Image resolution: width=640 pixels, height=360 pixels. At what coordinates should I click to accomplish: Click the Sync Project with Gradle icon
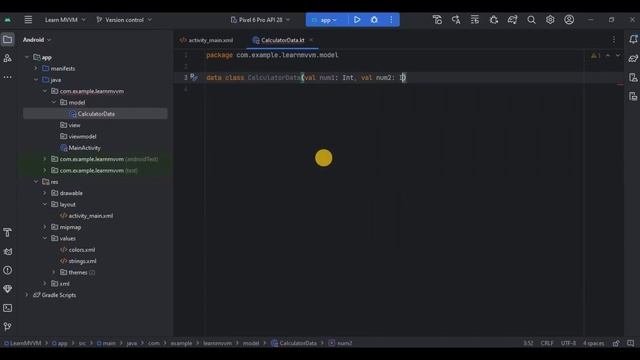click(512, 20)
